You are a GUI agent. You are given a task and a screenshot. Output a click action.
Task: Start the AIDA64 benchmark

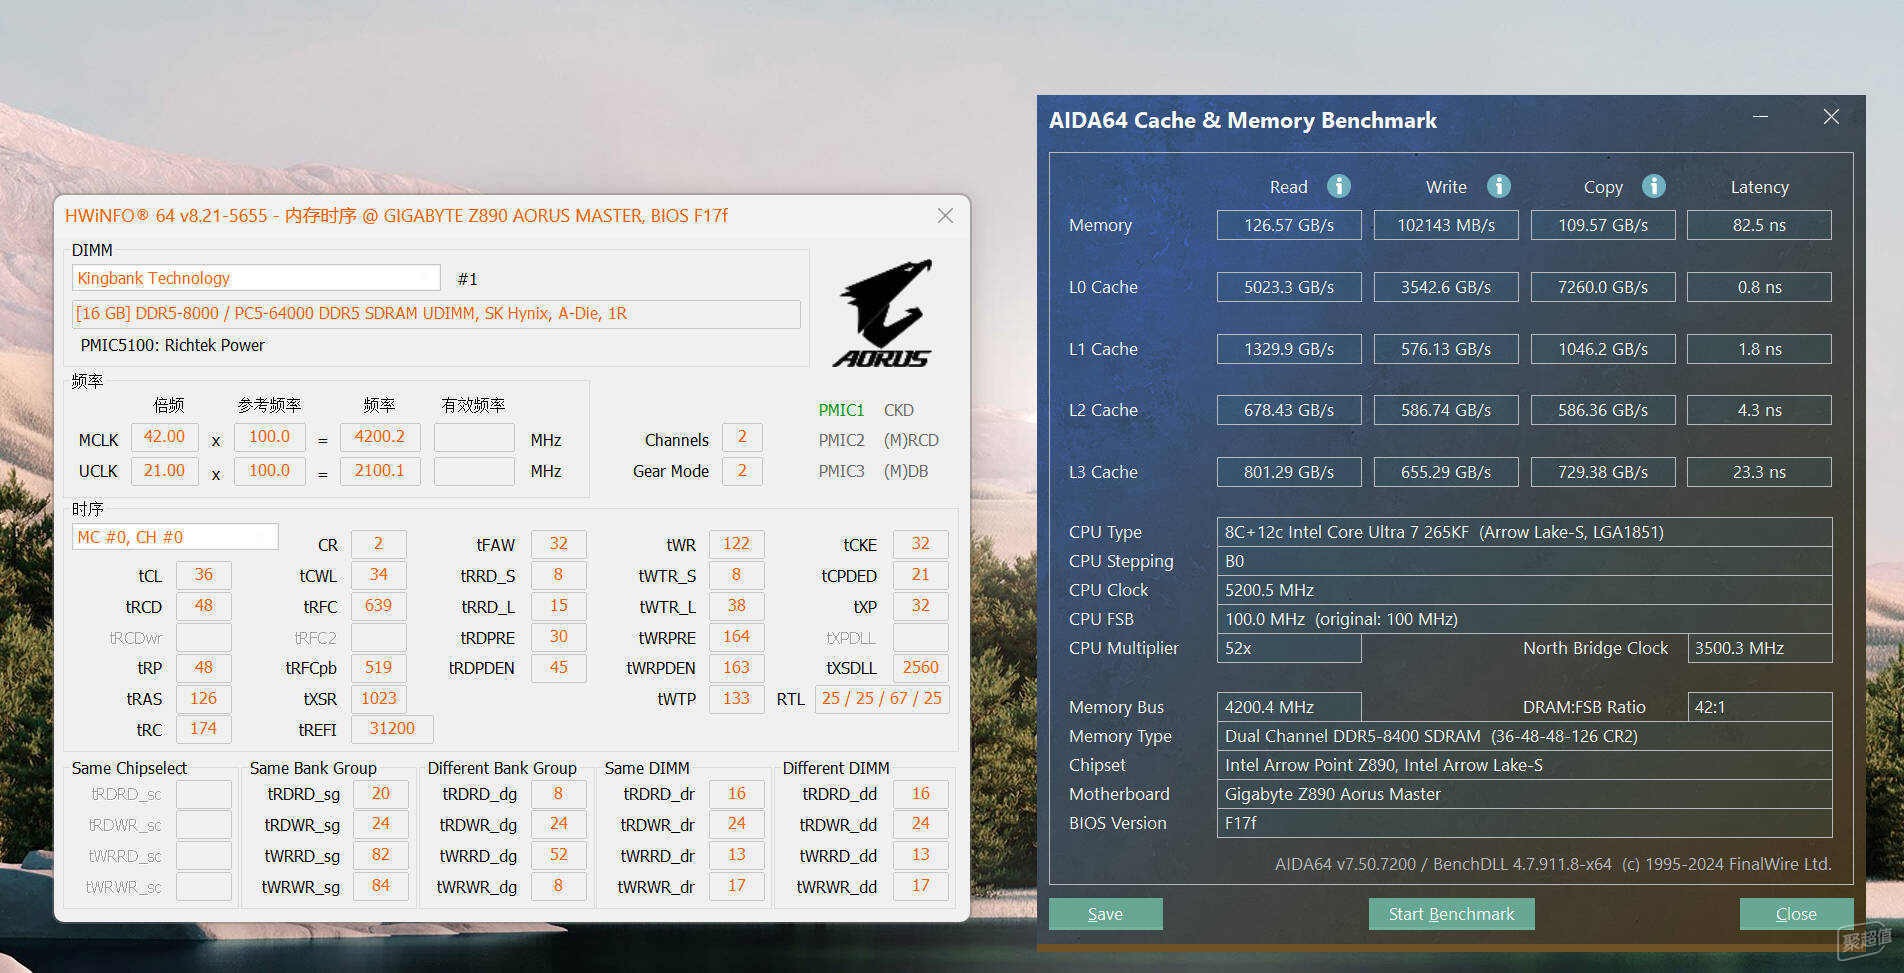click(1451, 914)
